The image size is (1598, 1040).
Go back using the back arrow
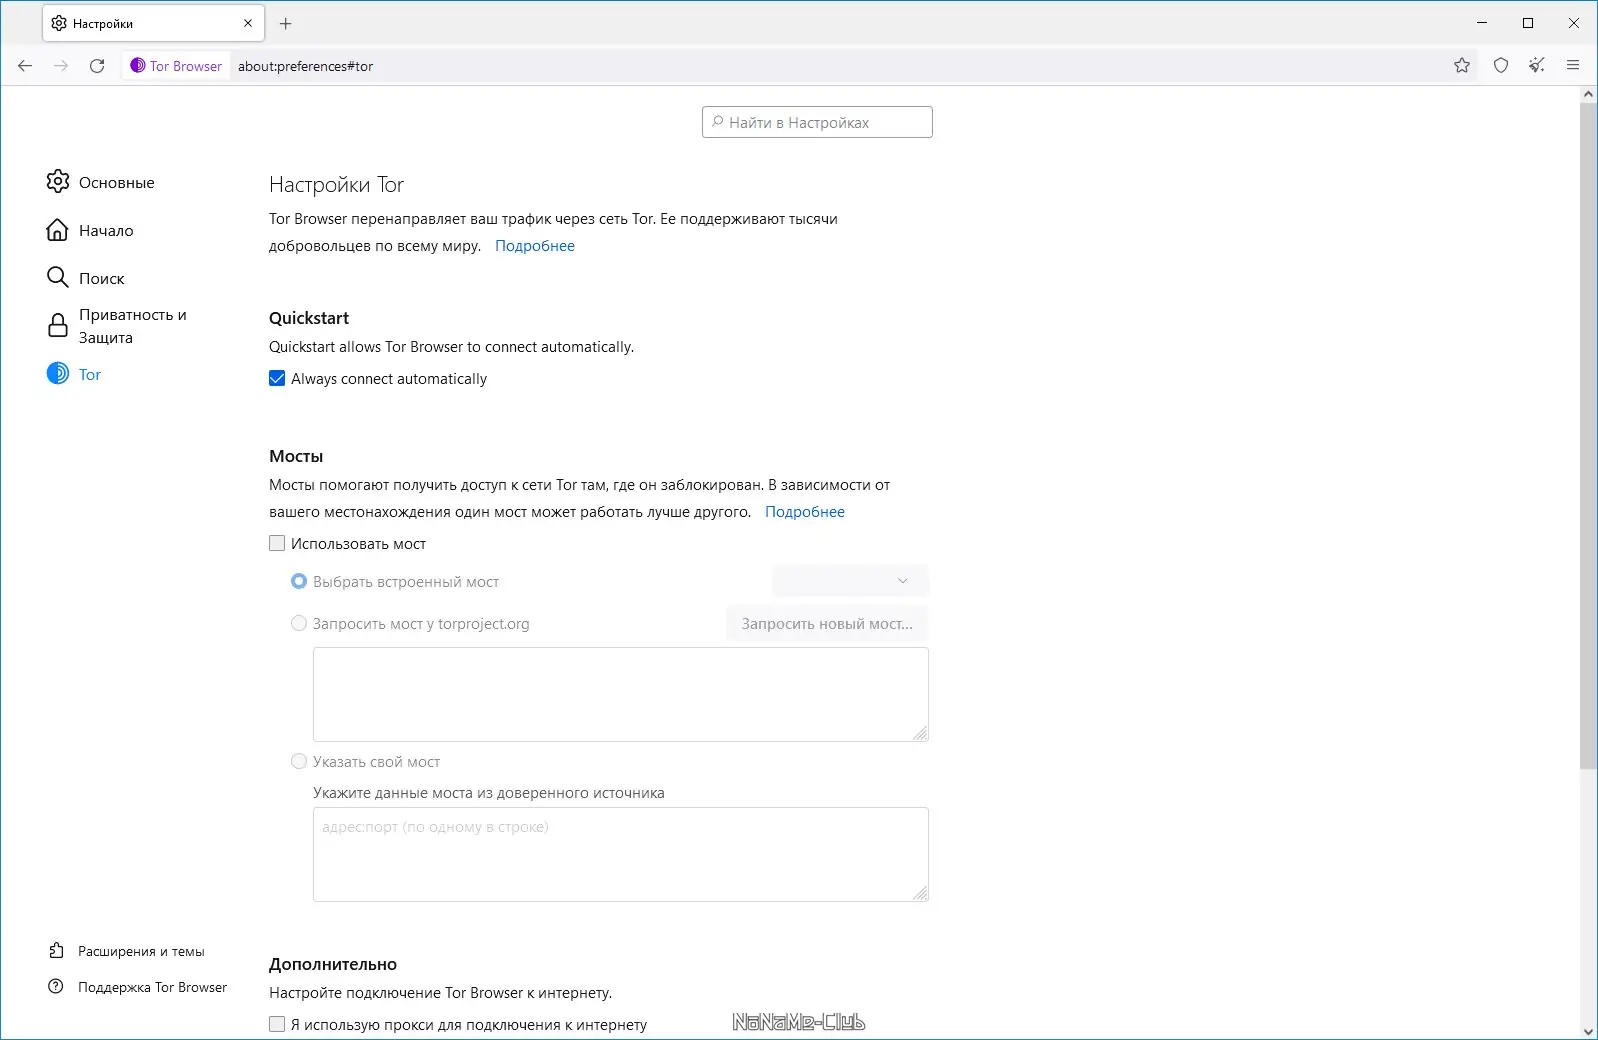25,66
